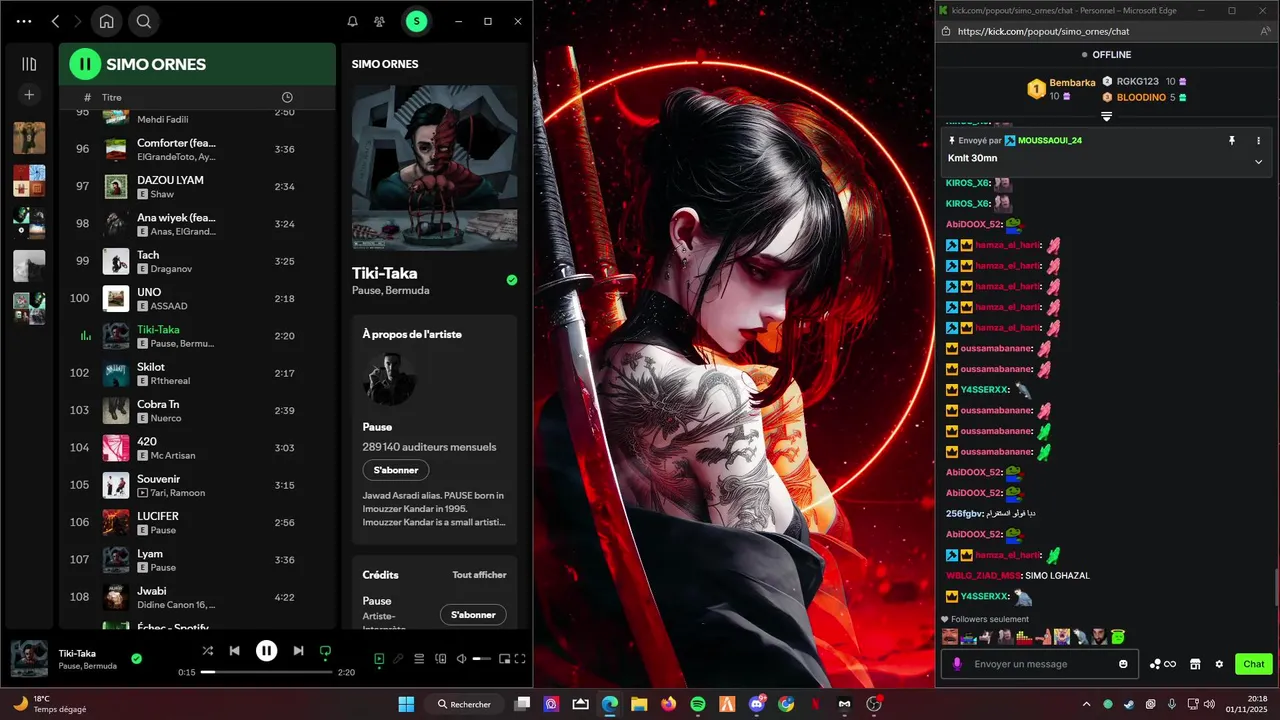Skip to next track
Screen dimensions: 1280x720
298,651
